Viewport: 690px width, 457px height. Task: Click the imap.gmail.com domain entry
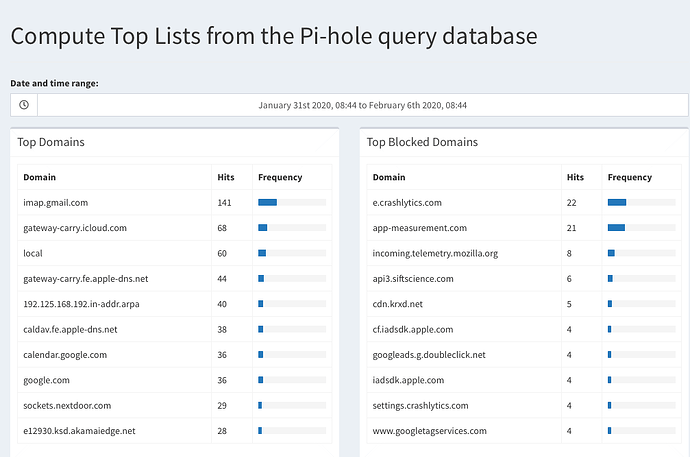point(56,203)
